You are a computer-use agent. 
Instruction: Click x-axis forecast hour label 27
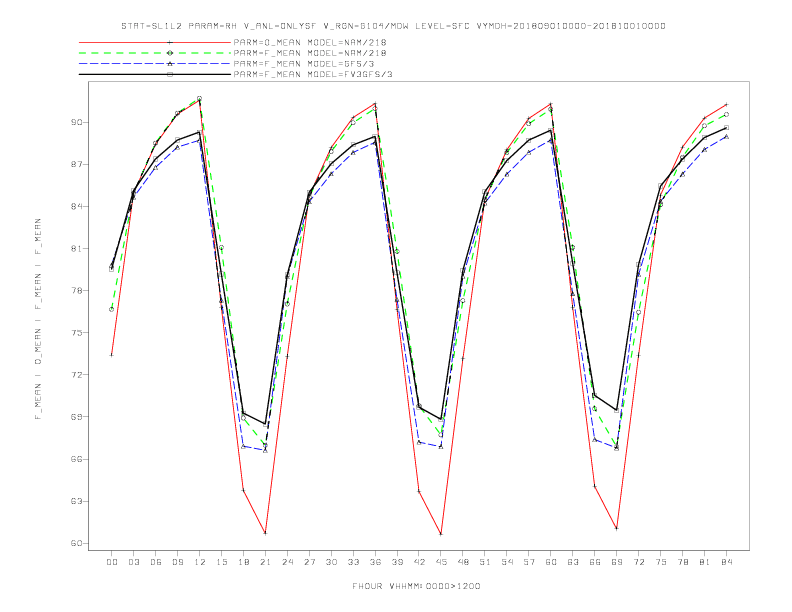(x=309, y=562)
